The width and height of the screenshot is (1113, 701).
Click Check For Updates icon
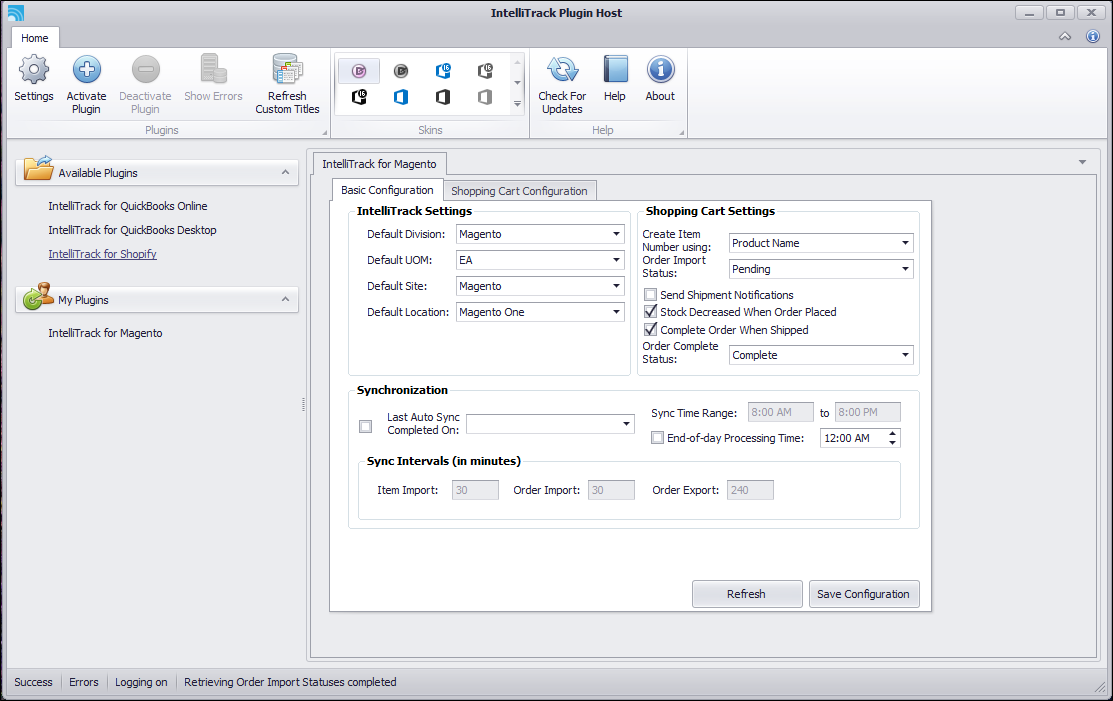pos(562,70)
